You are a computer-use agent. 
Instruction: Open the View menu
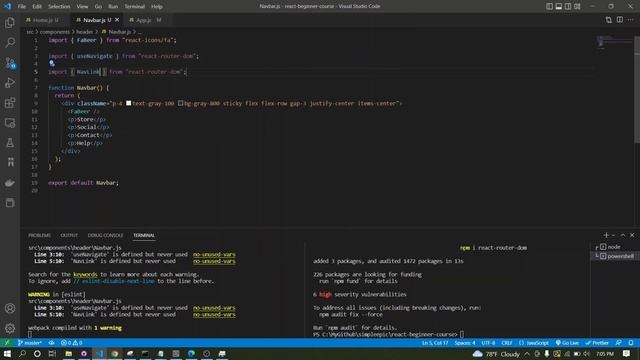[x=82, y=6]
